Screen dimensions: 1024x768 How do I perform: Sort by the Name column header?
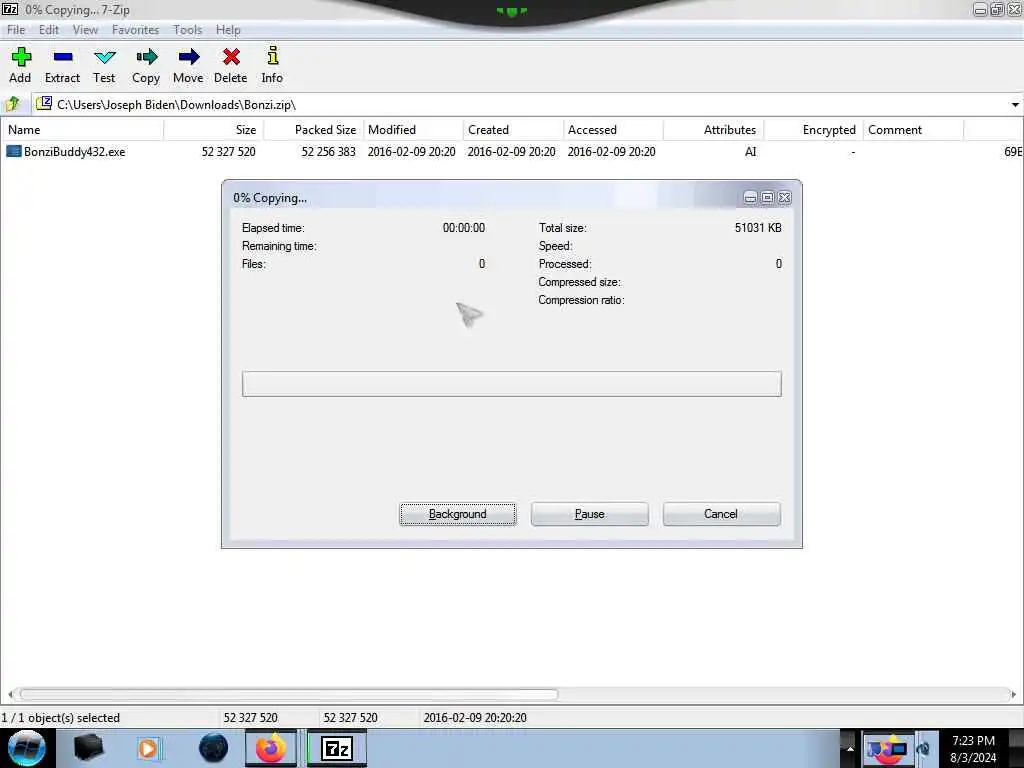point(82,130)
